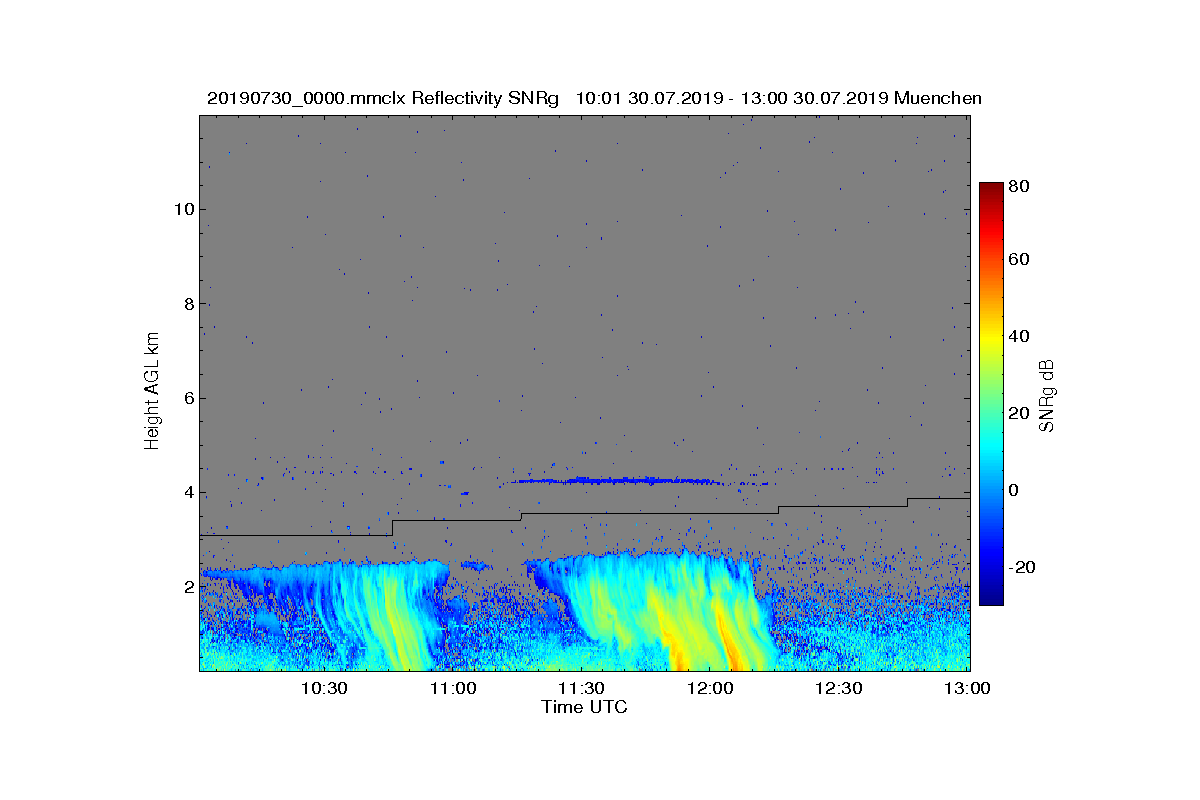Click the thin blue cloud layer near 4 km
1200x800 pixels.
615,481
